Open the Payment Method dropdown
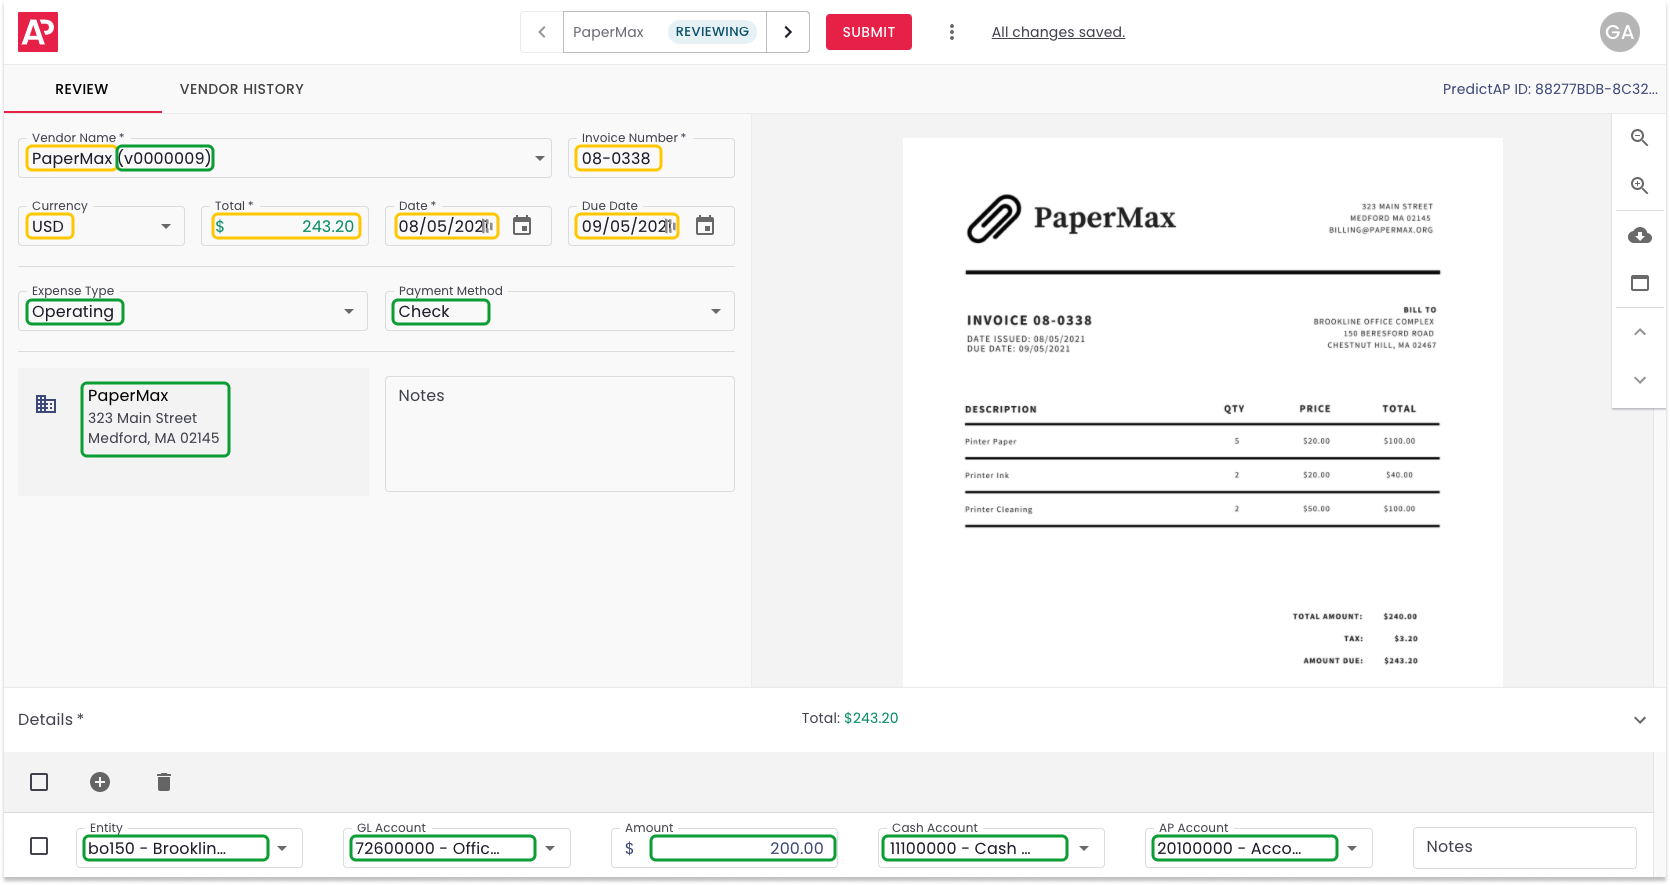 click(716, 312)
